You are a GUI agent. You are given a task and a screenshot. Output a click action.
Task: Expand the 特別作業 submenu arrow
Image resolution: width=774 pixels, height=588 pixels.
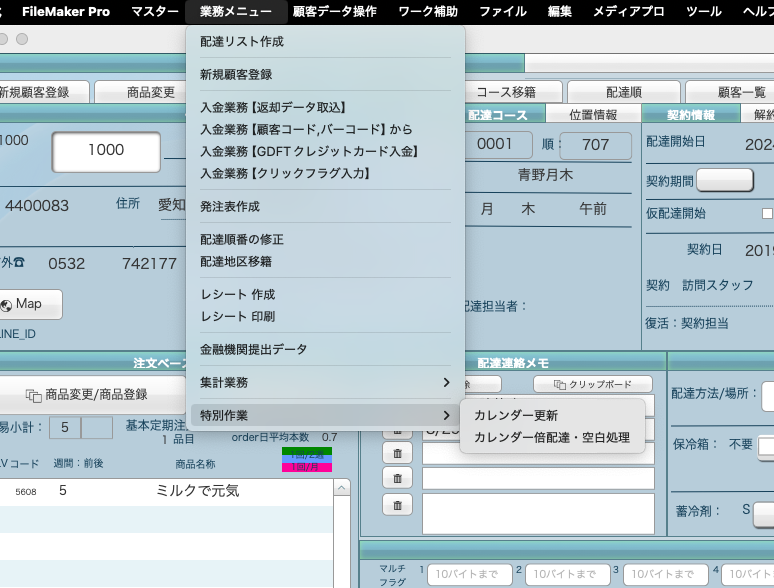pyautogui.click(x=446, y=415)
